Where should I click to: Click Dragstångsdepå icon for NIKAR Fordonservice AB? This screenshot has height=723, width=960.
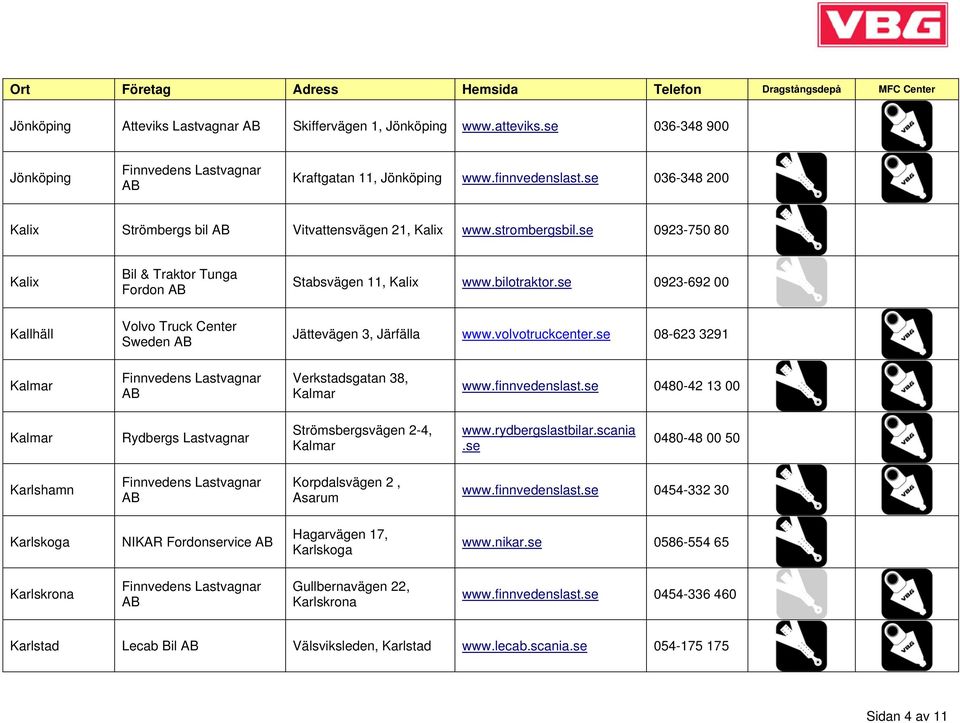[x=801, y=542]
